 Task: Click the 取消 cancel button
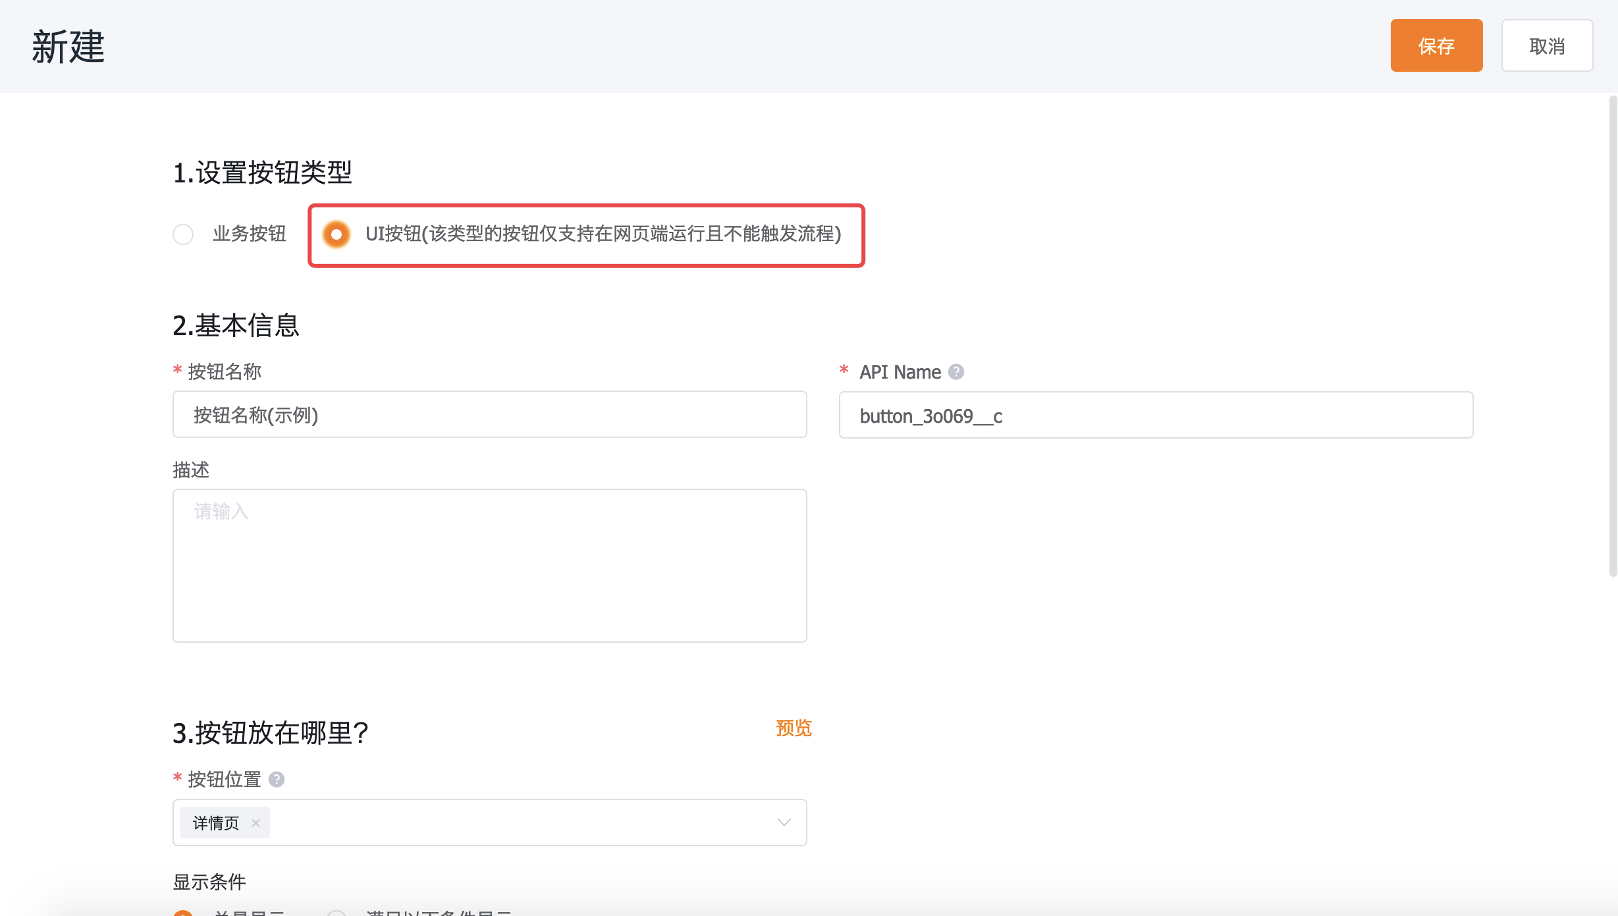point(1547,46)
